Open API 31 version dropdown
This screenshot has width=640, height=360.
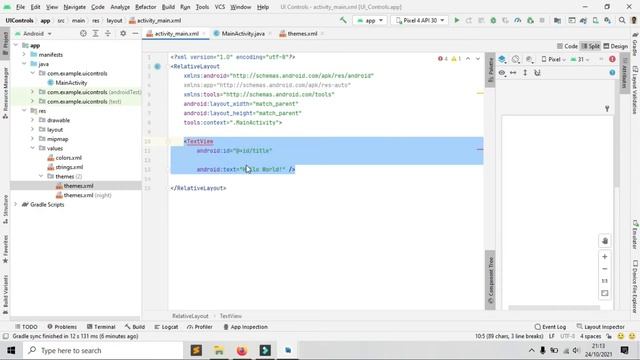tap(580, 59)
